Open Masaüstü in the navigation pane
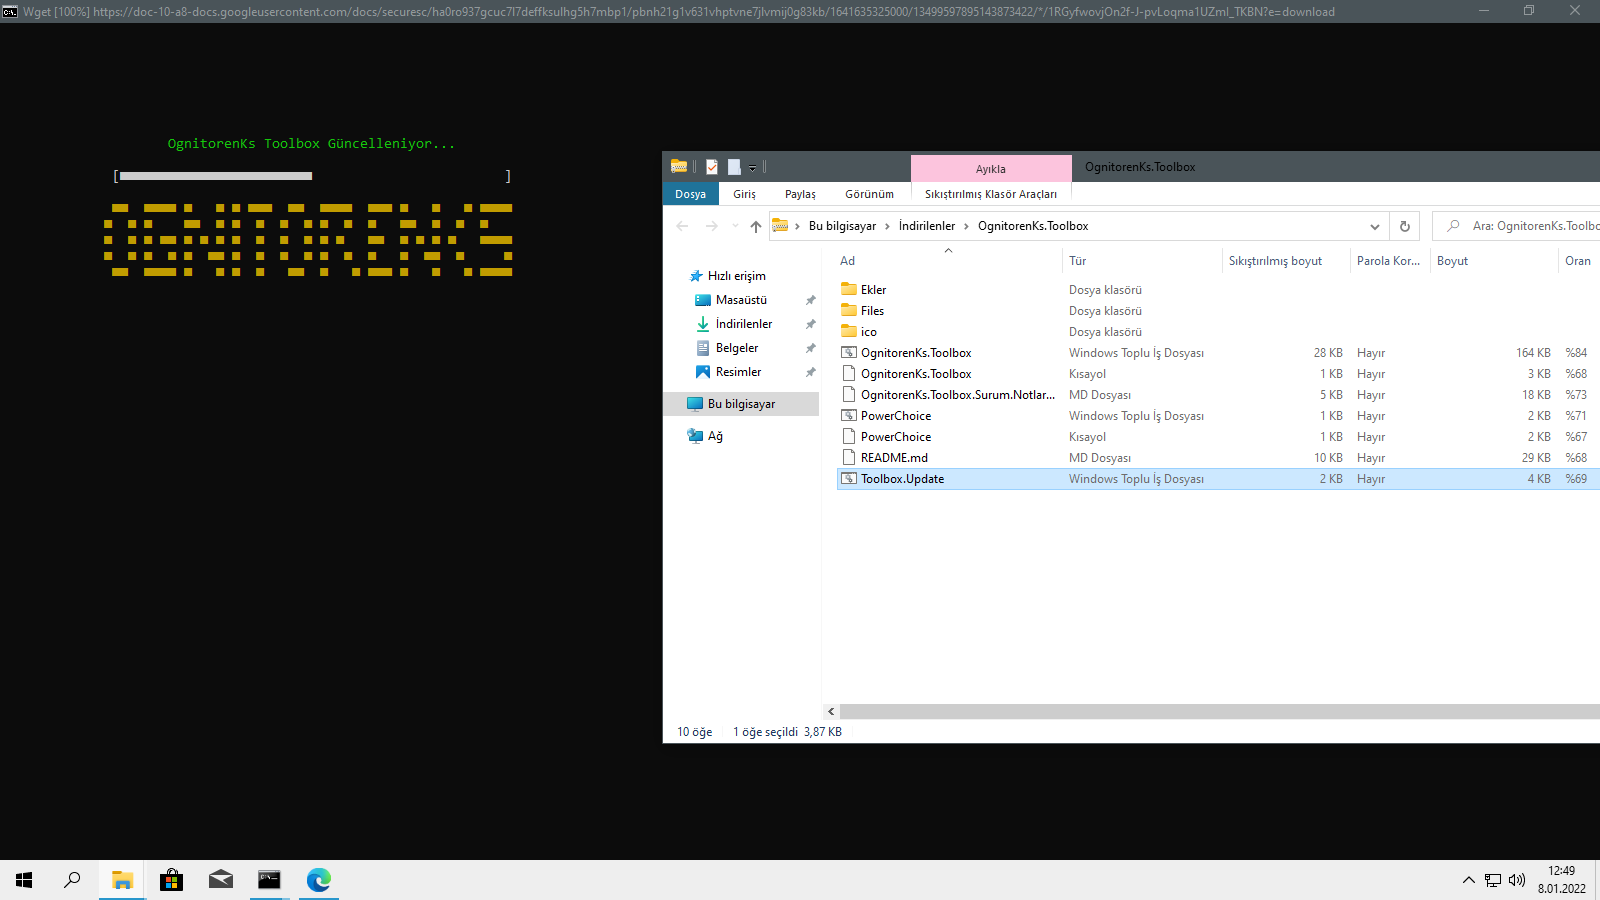 click(741, 300)
